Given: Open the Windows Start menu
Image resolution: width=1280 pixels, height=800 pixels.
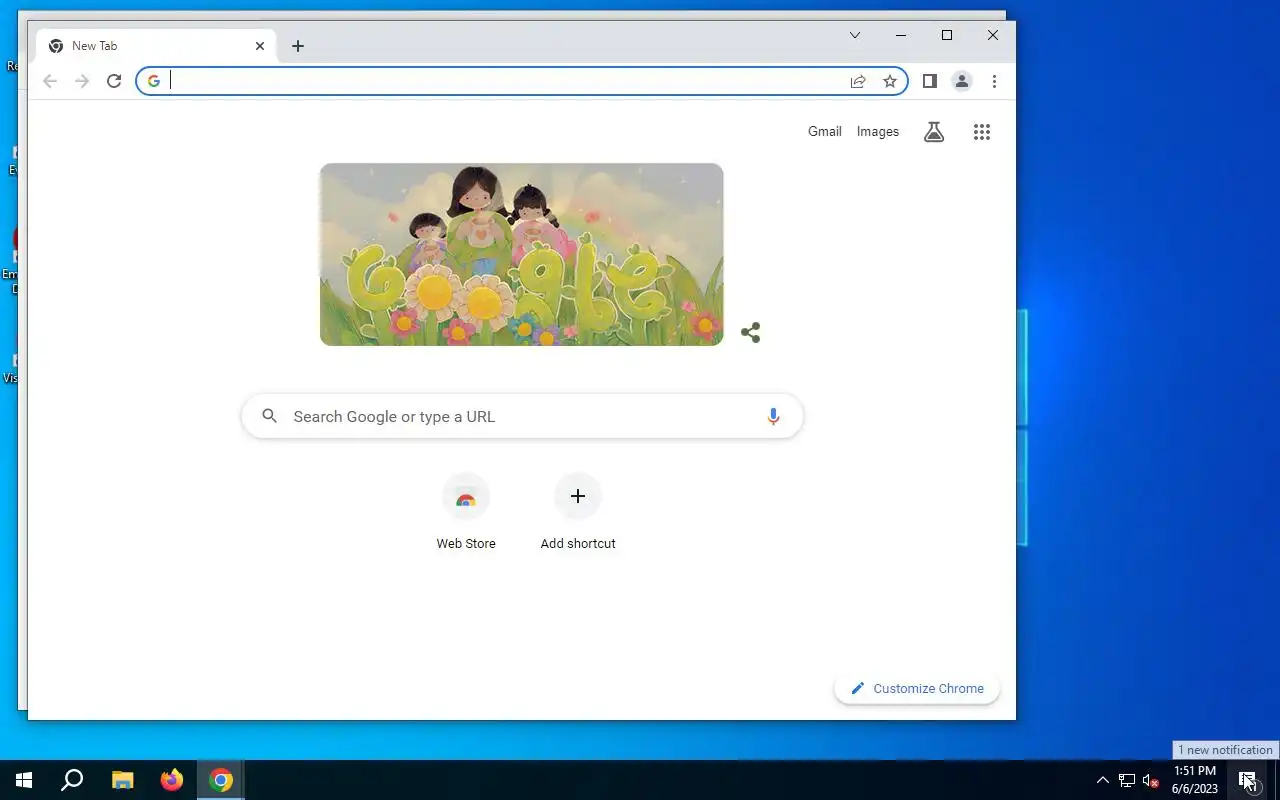Looking at the screenshot, I should [x=24, y=780].
